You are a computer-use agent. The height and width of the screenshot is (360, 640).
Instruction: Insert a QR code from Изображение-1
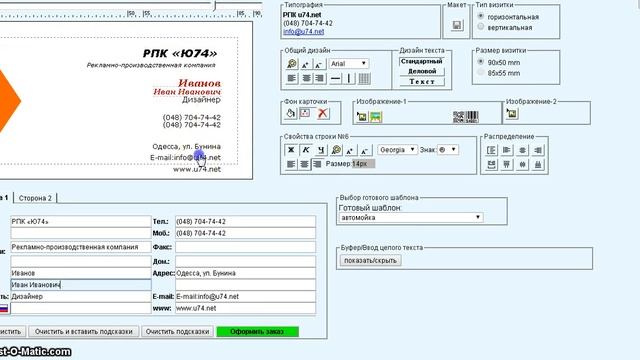tap(458, 117)
